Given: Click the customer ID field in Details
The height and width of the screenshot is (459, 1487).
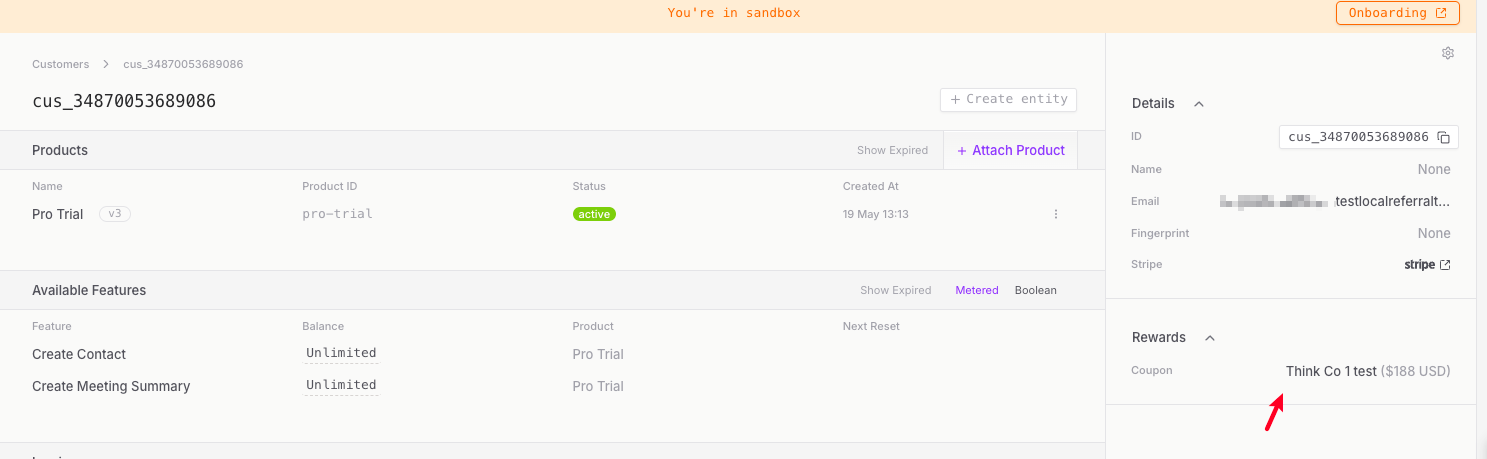Looking at the screenshot, I should pyautogui.click(x=1369, y=137).
